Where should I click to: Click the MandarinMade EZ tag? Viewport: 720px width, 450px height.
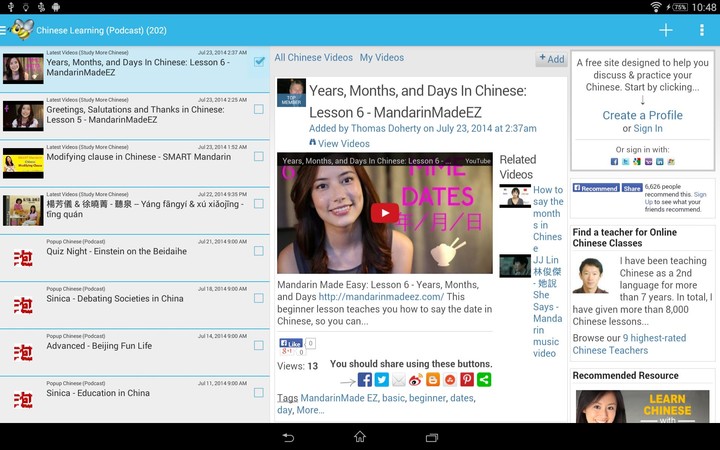339,398
